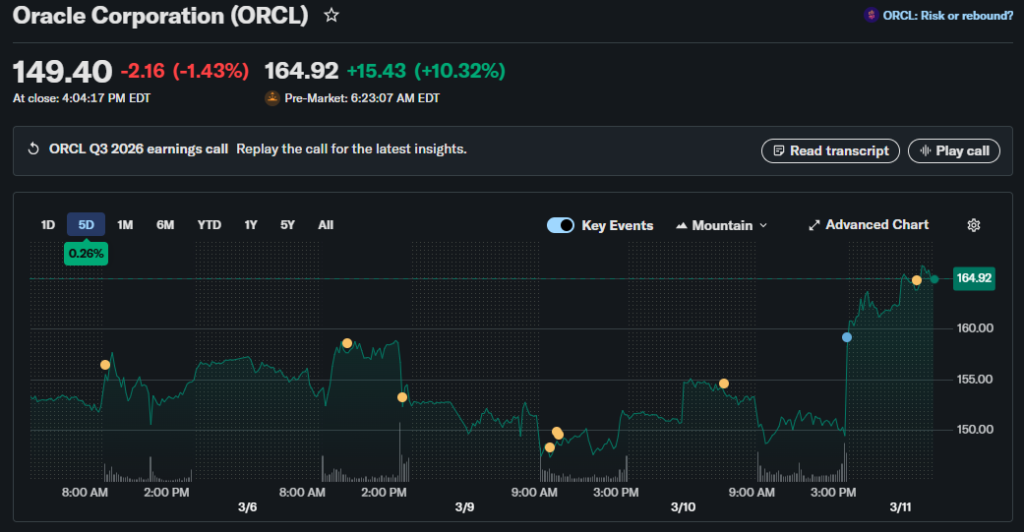Select the 5Y time range
This screenshot has height=532, width=1024.
[x=288, y=225]
